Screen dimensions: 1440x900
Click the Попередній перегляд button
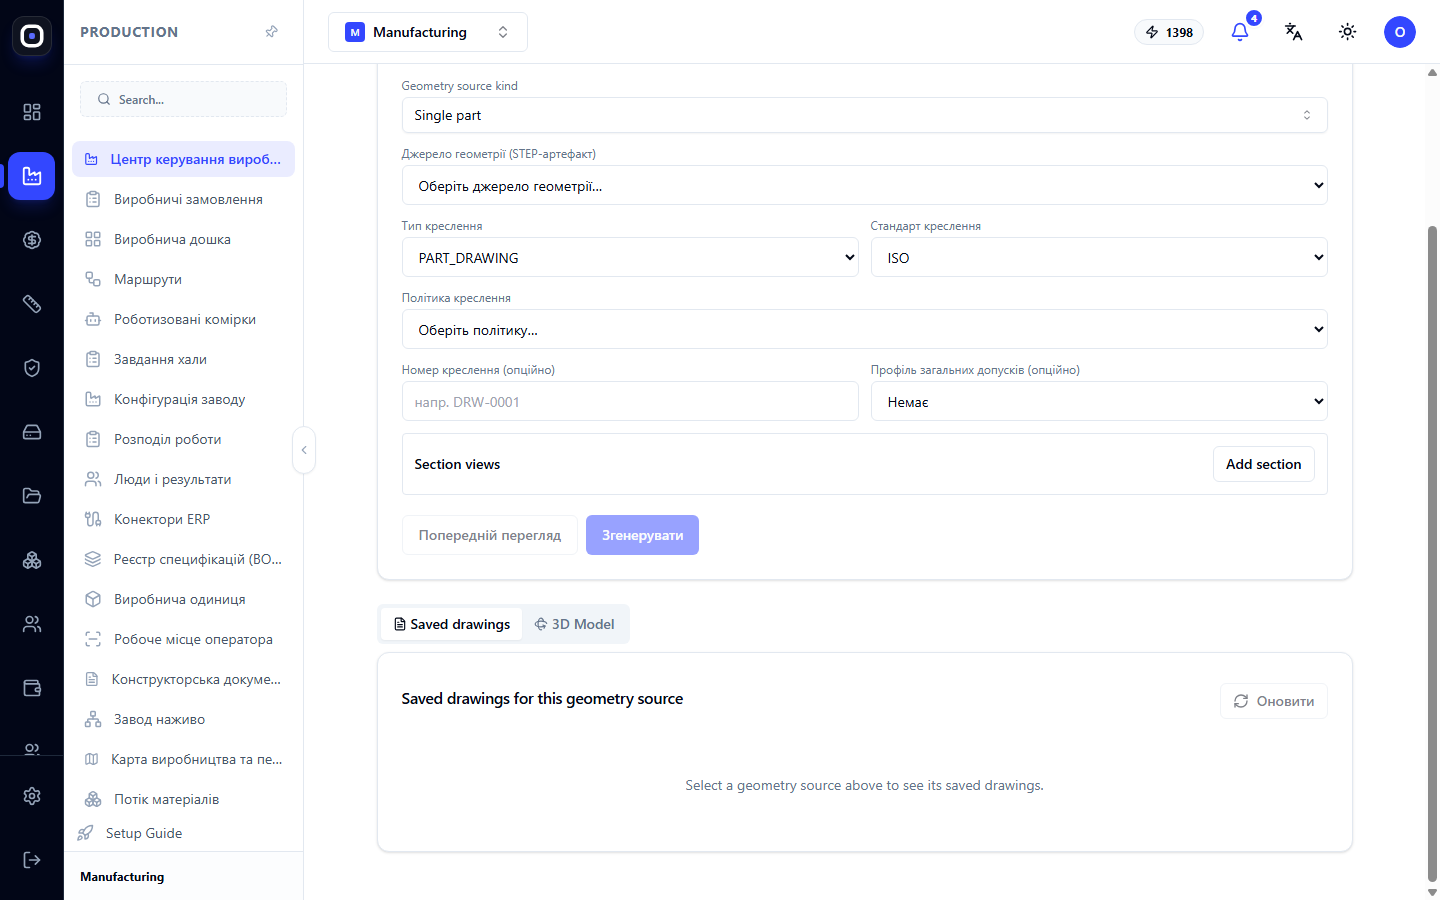pos(490,535)
